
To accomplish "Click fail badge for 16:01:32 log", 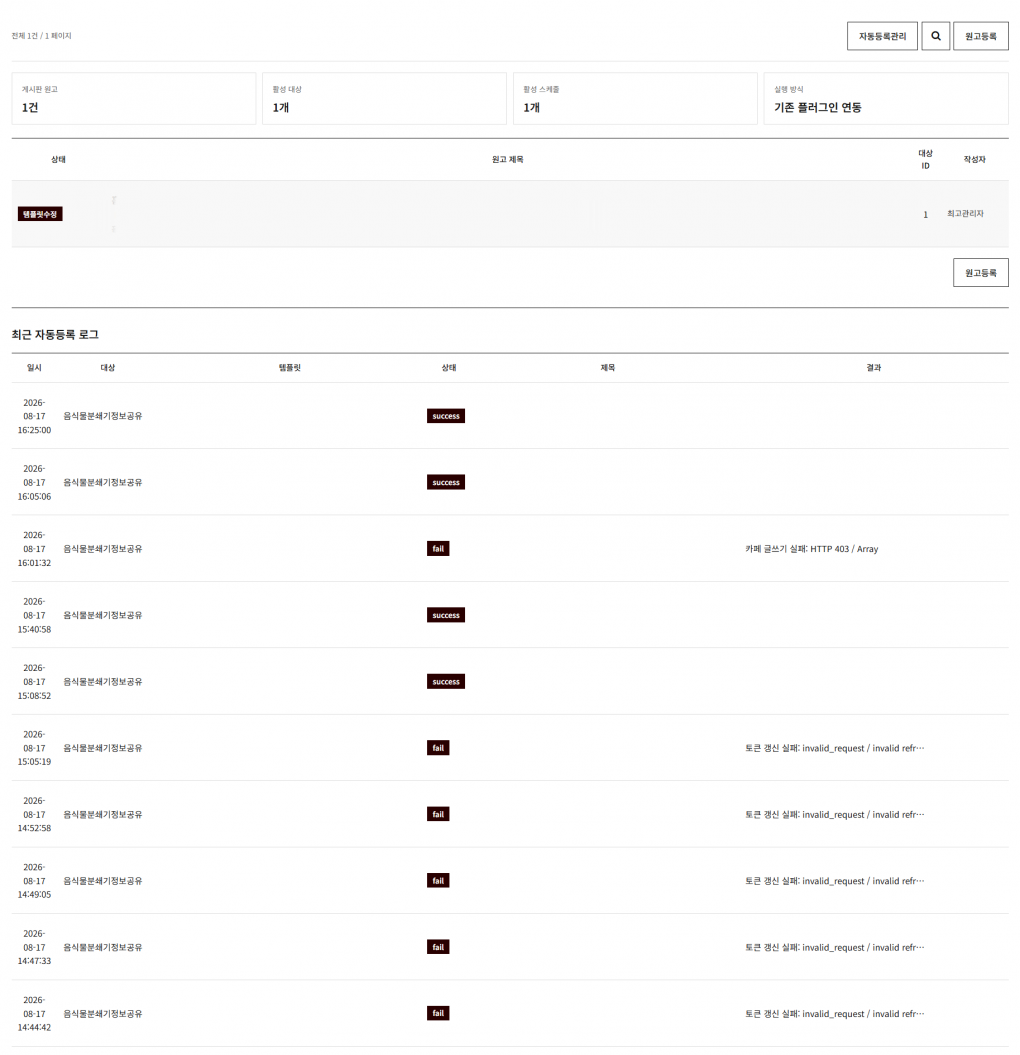I will coord(438,549).
